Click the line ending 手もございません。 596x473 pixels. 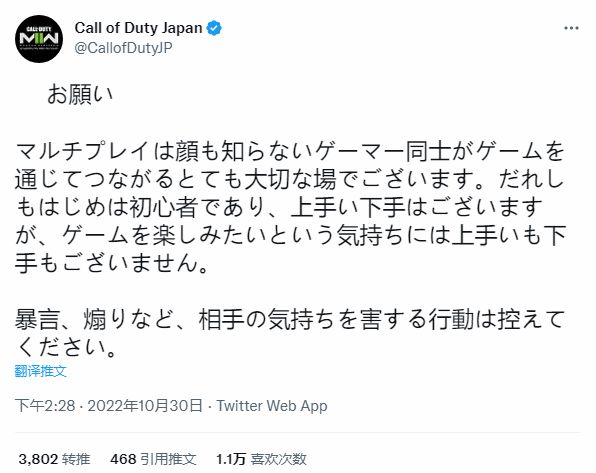(112, 263)
